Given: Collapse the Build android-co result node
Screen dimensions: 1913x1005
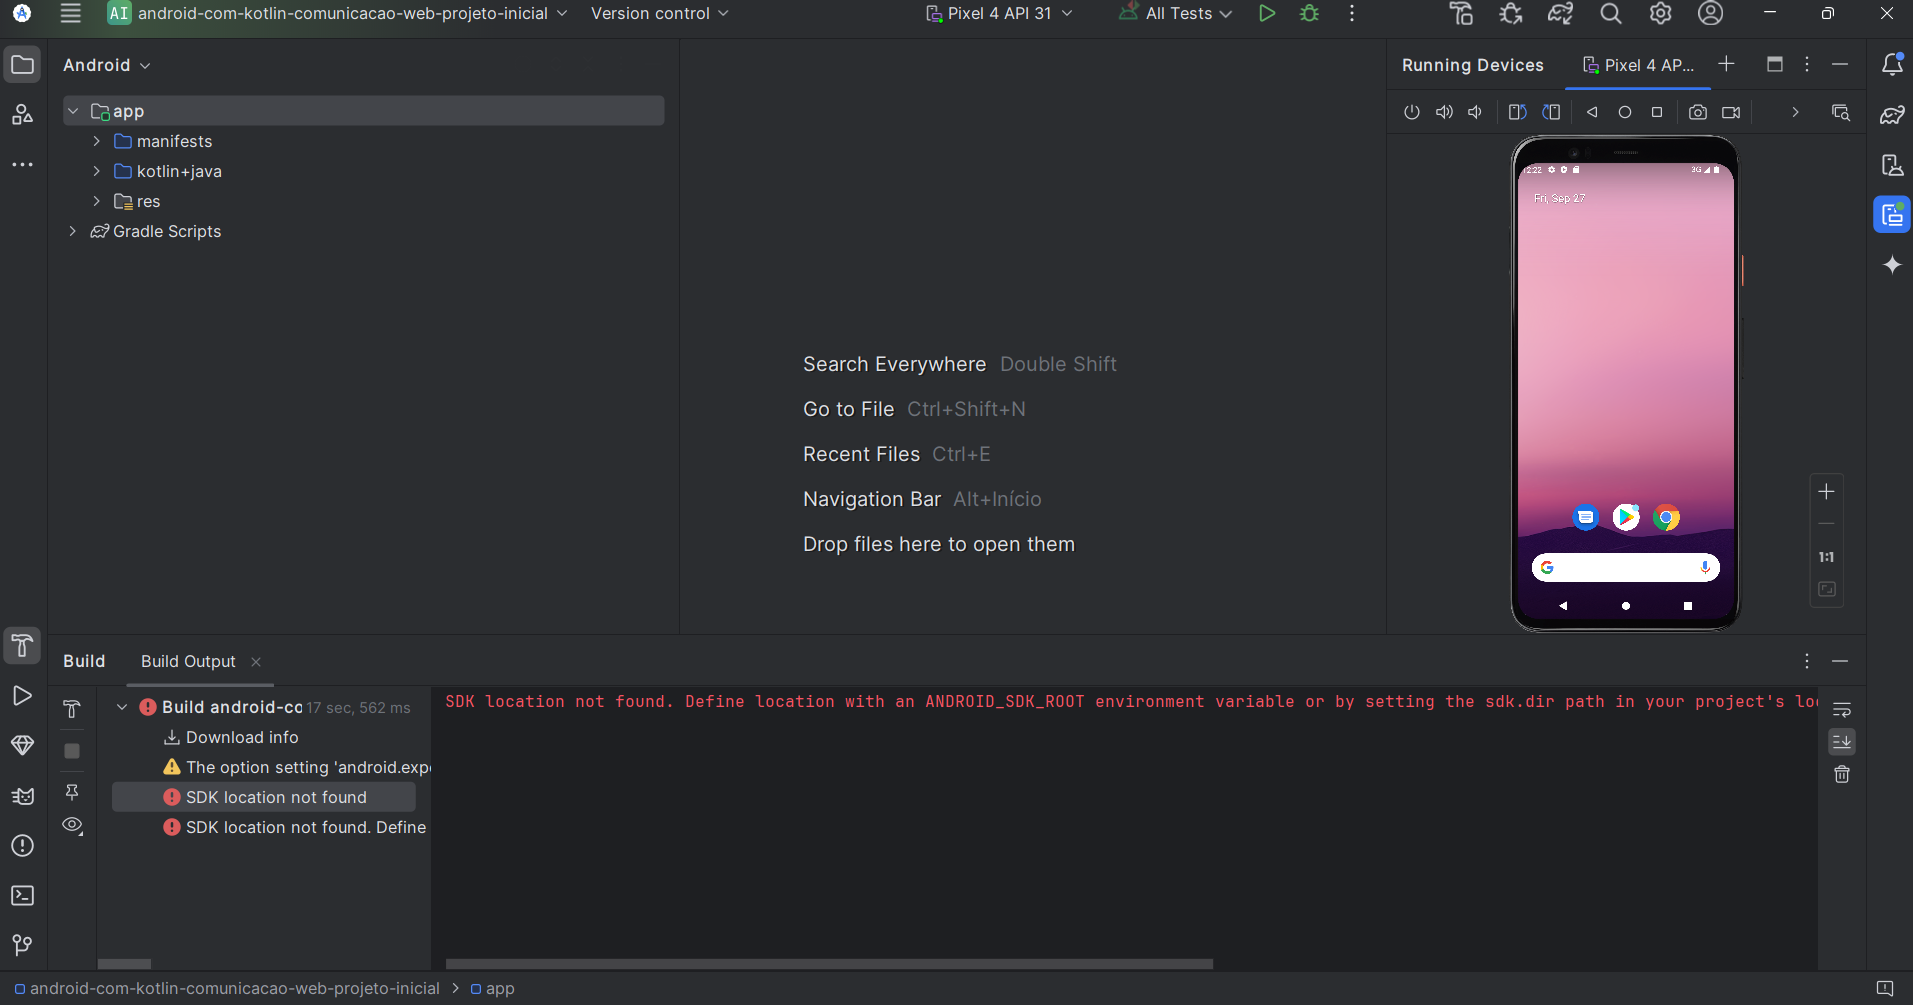Looking at the screenshot, I should [x=122, y=707].
